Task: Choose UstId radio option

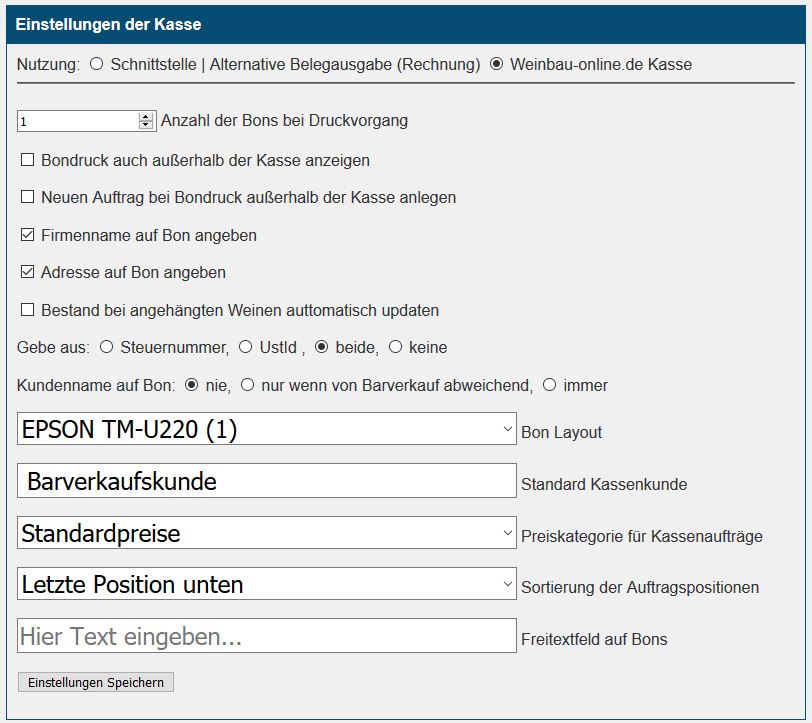Action: pos(245,348)
